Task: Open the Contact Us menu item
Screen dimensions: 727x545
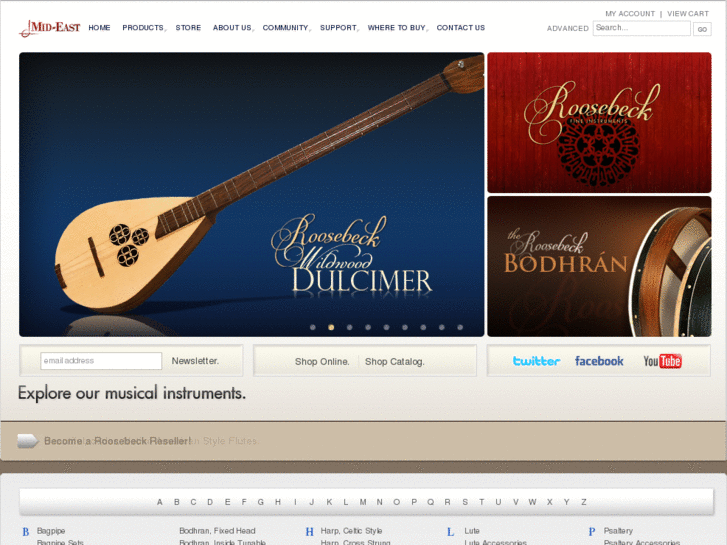Action: tap(460, 28)
